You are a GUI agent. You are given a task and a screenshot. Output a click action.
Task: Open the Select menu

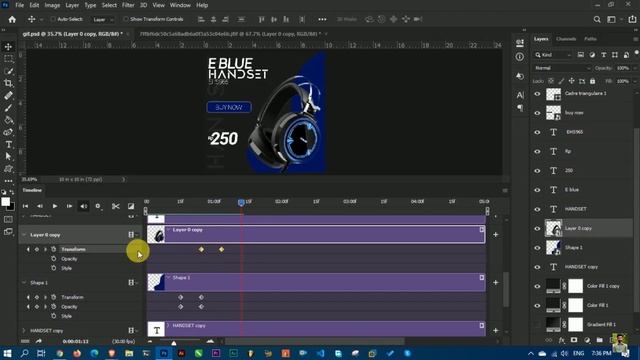click(x=109, y=5)
